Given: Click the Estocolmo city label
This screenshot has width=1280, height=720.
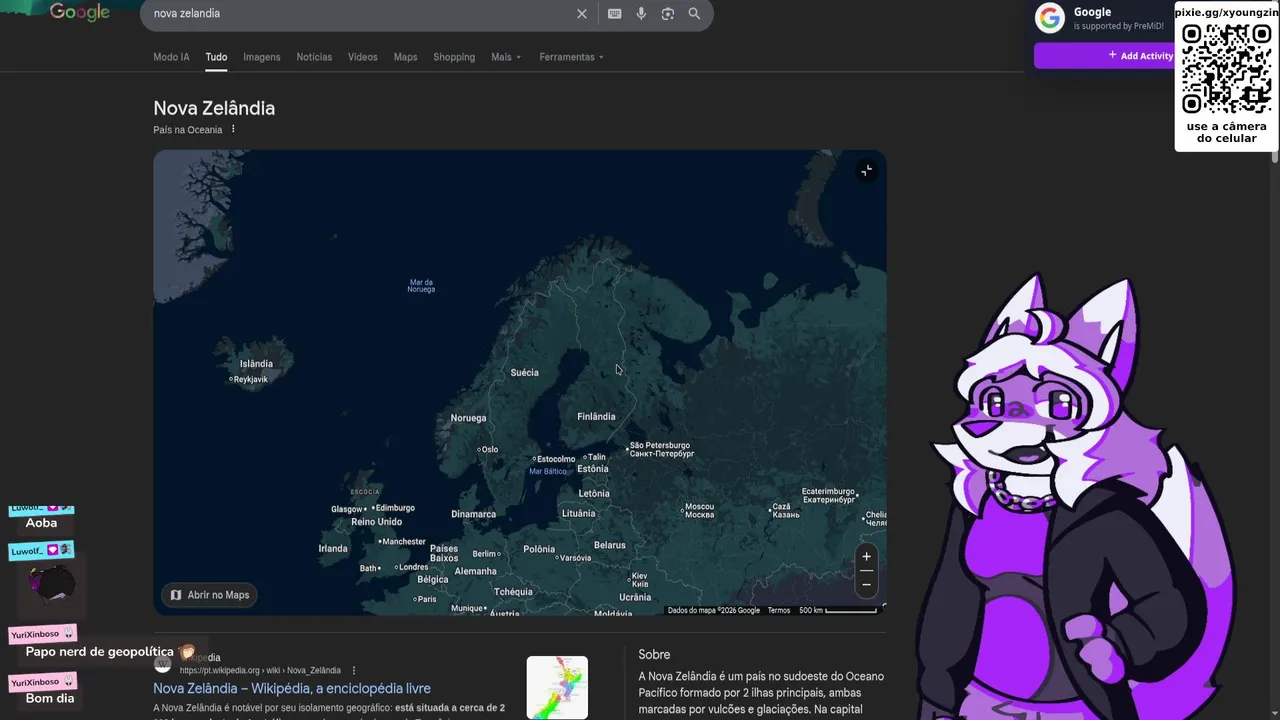Looking at the screenshot, I should (554, 459).
